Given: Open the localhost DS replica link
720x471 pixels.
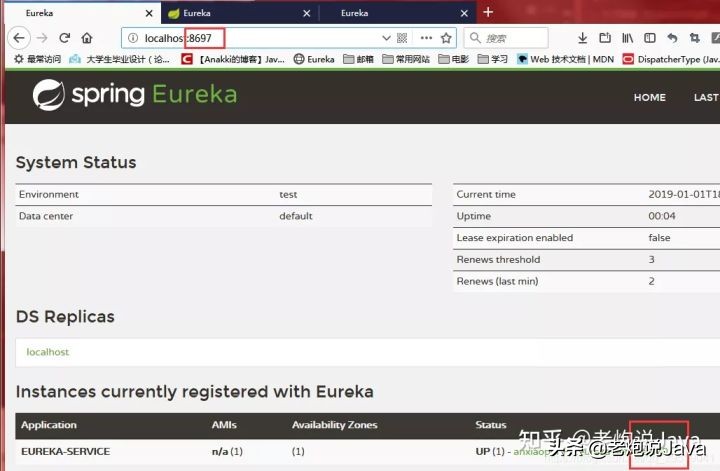Looking at the screenshot, I should click(48, 352).
